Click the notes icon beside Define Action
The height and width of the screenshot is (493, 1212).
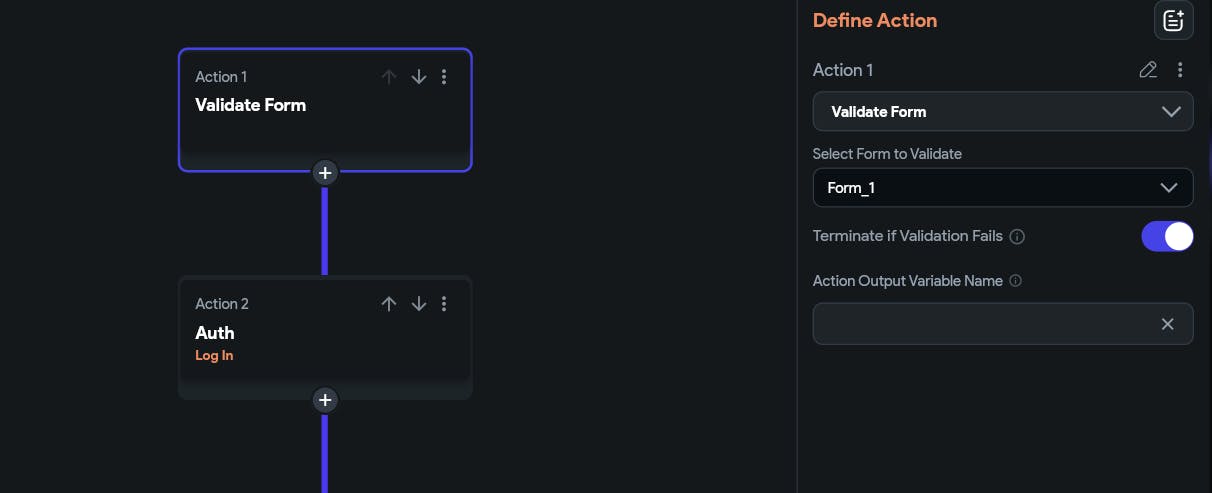1173,20
